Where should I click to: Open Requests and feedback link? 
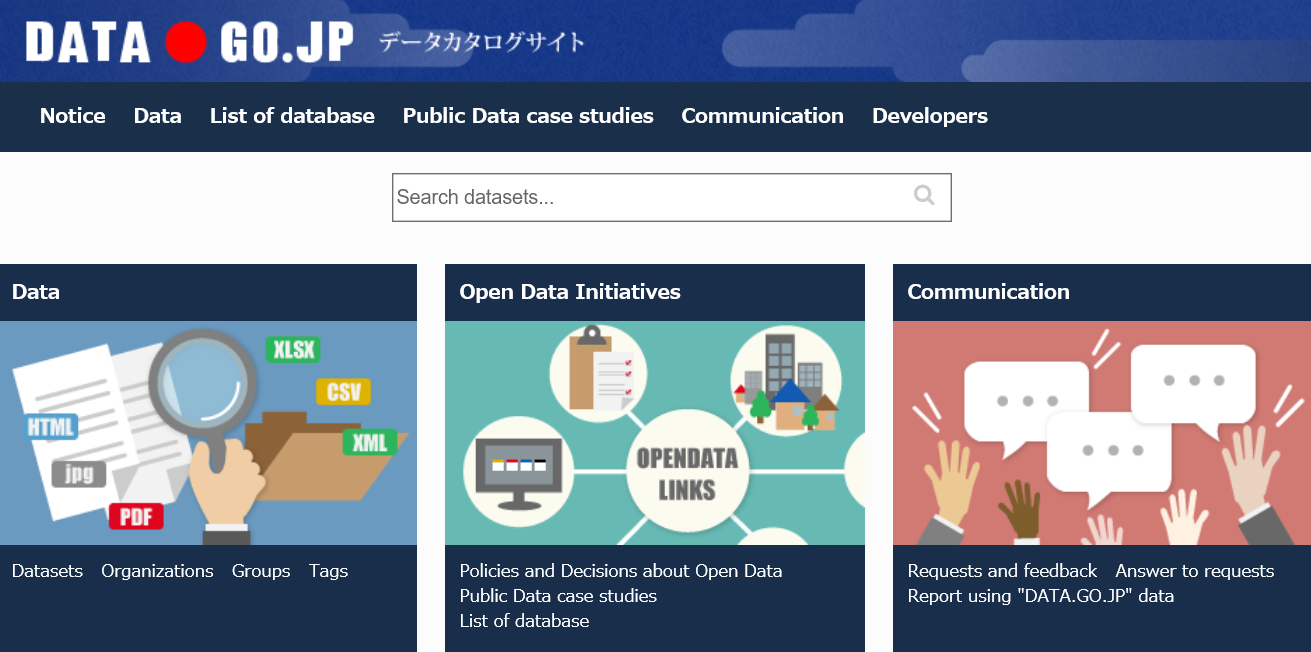pyautogui.click(x=1002, y=571)
